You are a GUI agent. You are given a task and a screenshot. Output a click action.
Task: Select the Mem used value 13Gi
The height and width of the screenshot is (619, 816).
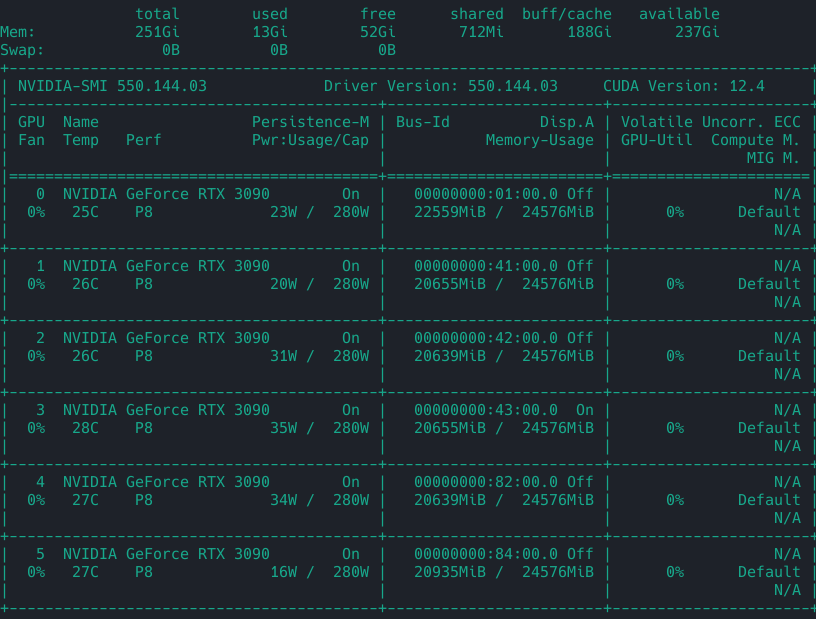click(x=270, y=32)
